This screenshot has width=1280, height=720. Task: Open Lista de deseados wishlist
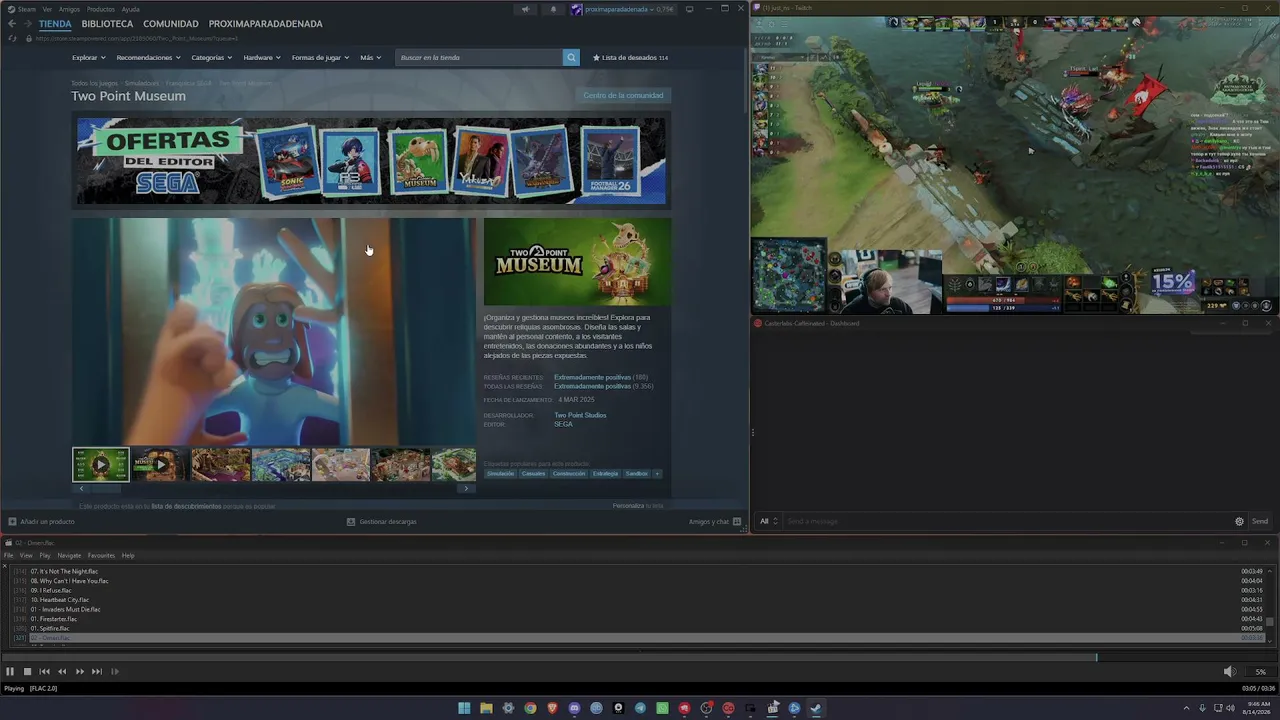tap(630, 58)
